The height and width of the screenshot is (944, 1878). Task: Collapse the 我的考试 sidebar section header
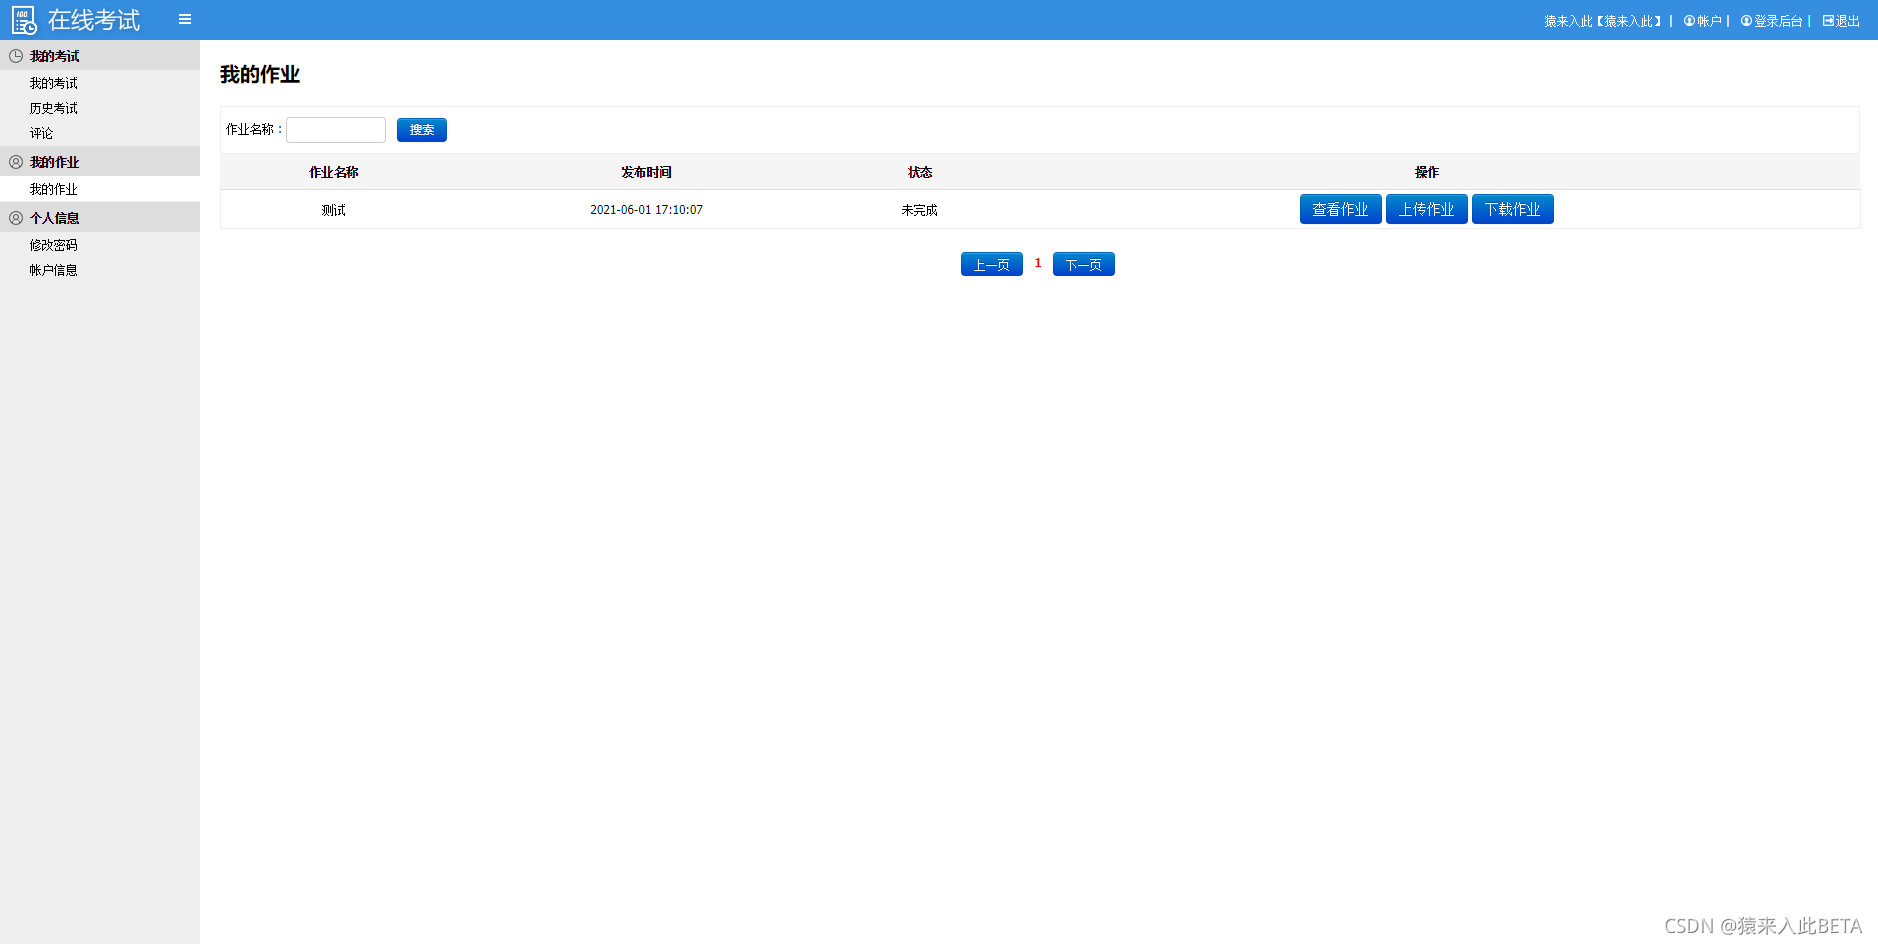pyautogui.click(x=100, y=56)
